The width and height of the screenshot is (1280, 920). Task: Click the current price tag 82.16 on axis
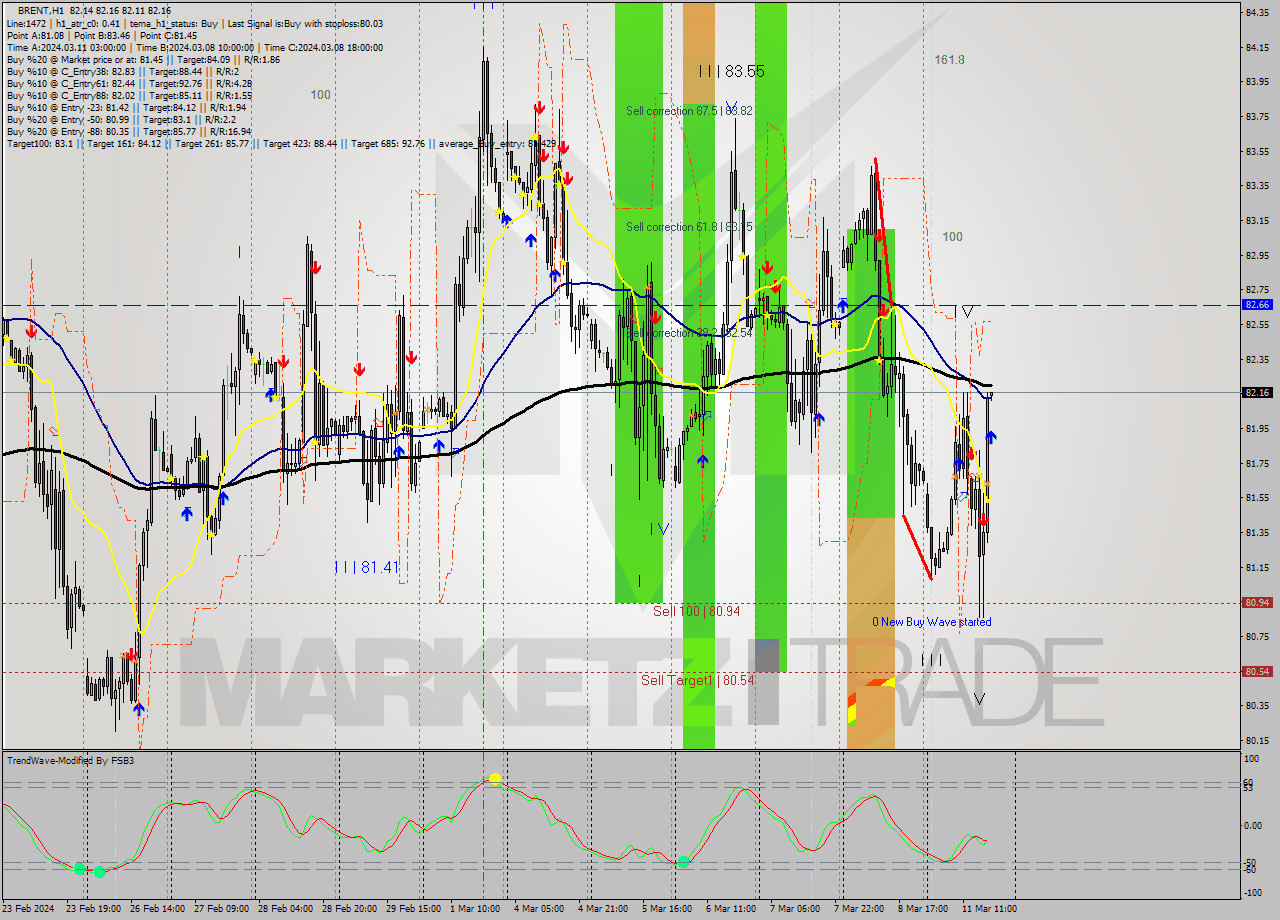pos(1257,393)
